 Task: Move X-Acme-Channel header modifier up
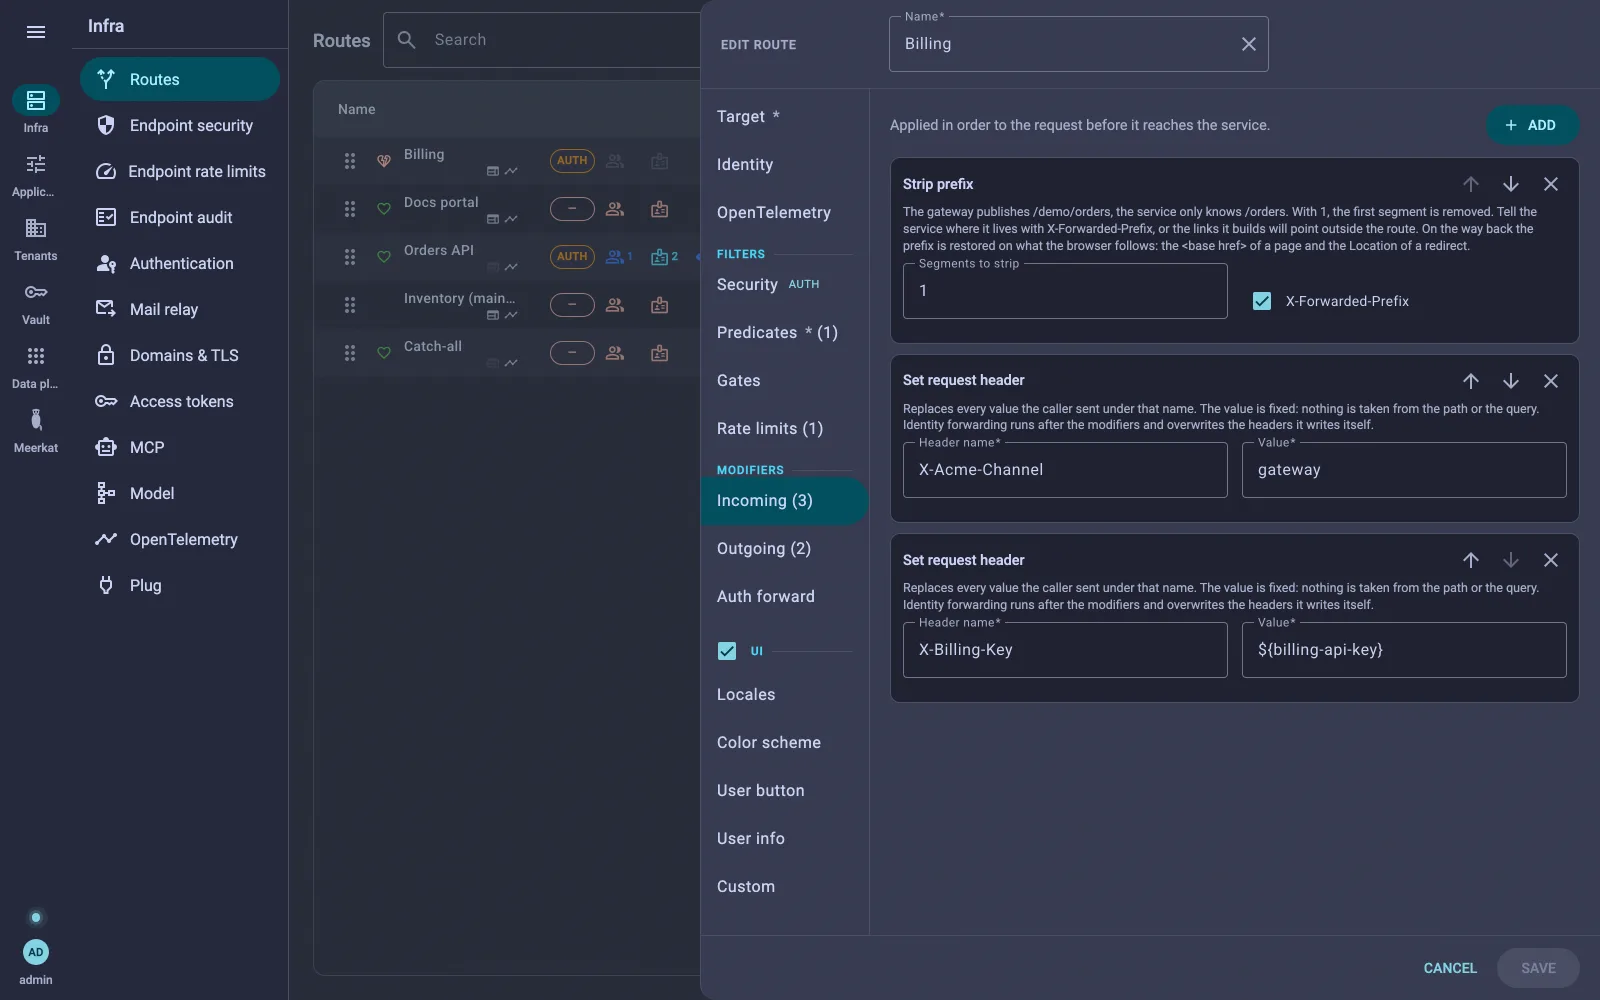coord(1471,381)
